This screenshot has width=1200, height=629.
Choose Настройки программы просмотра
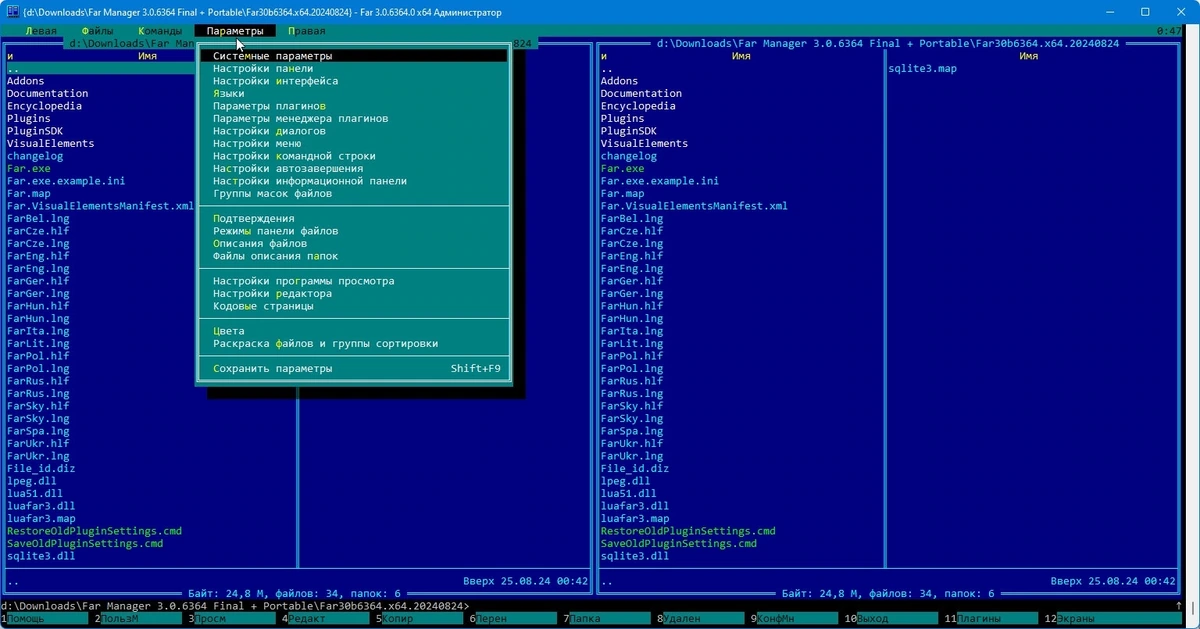[355, 281]
